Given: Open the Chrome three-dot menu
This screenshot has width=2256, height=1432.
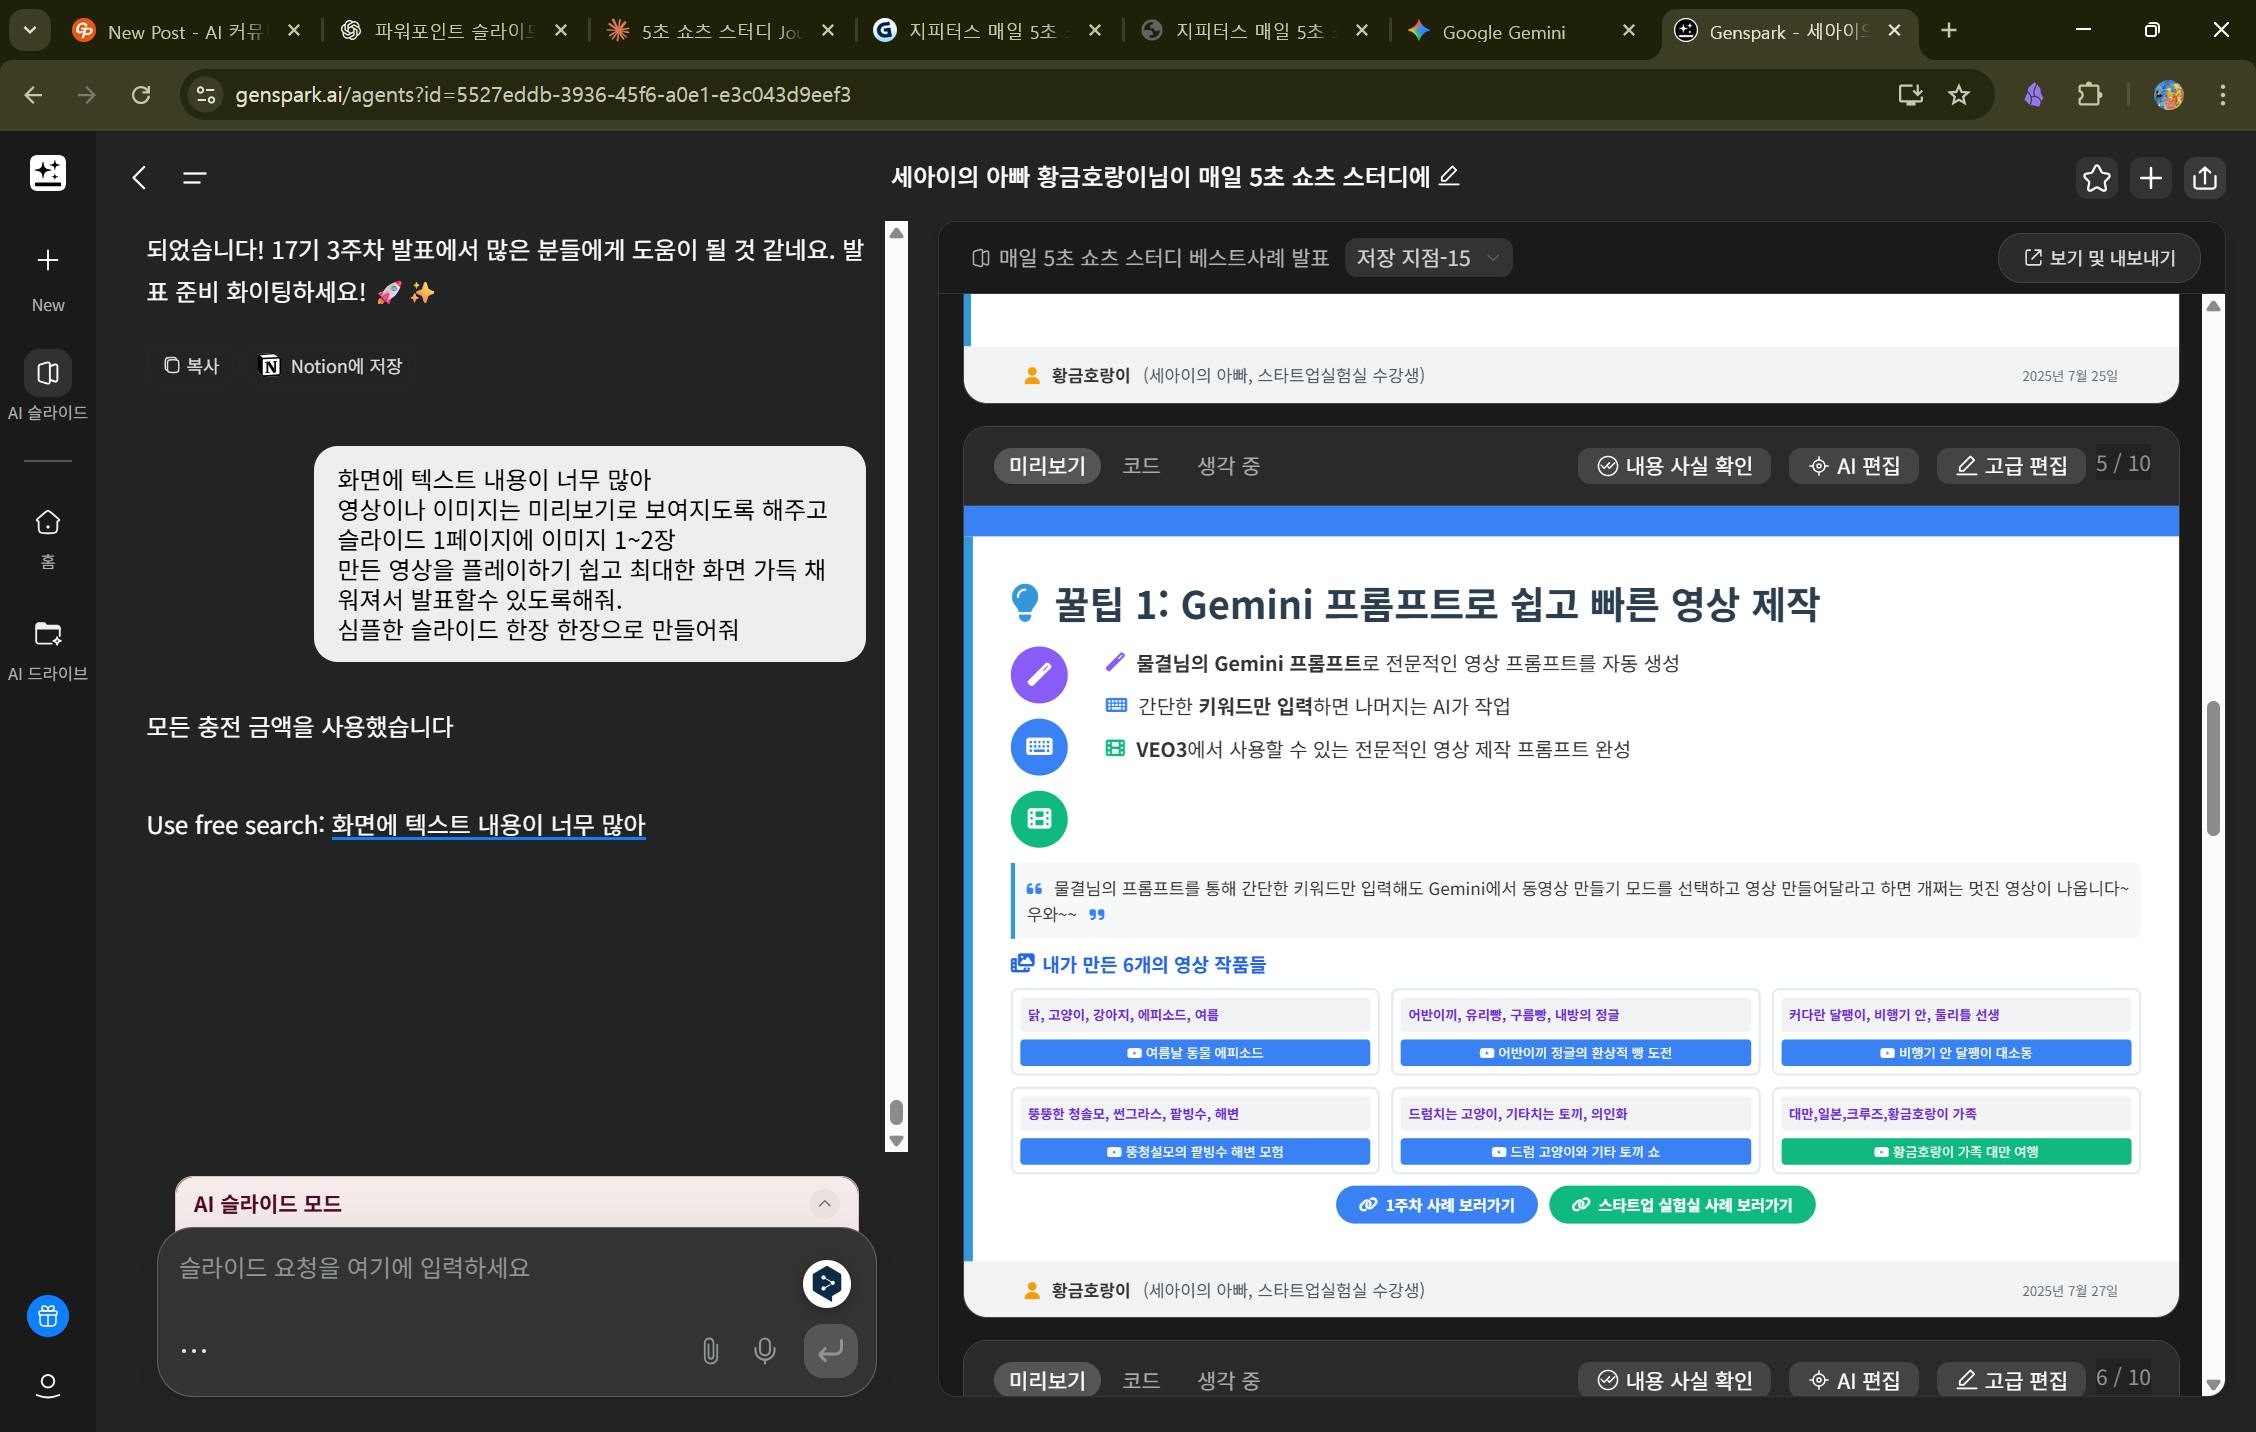Looking at the screenshot, I should click(x=2223, y=95).
